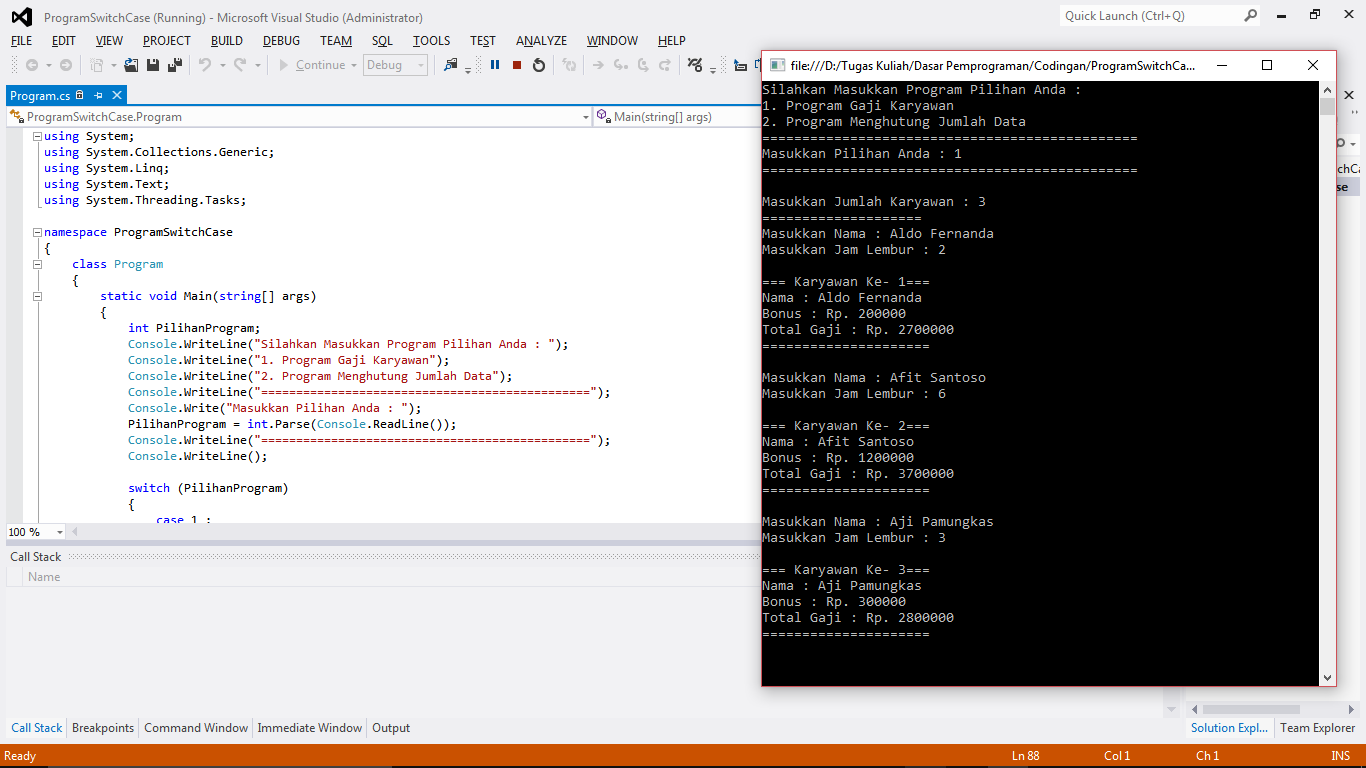The image size is (1366, 768).
Task: Switch to the Solution Explorer tab
Action: coord(1229,728)
